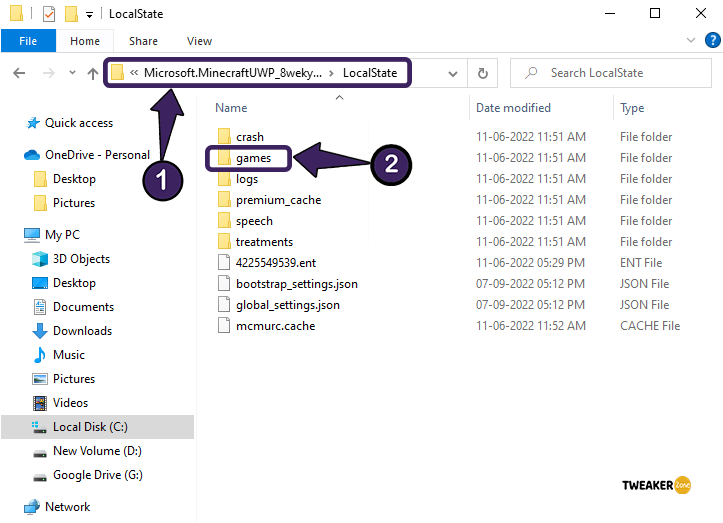Maximize the LocalState window
723x523 pixels.
(655, 13)
